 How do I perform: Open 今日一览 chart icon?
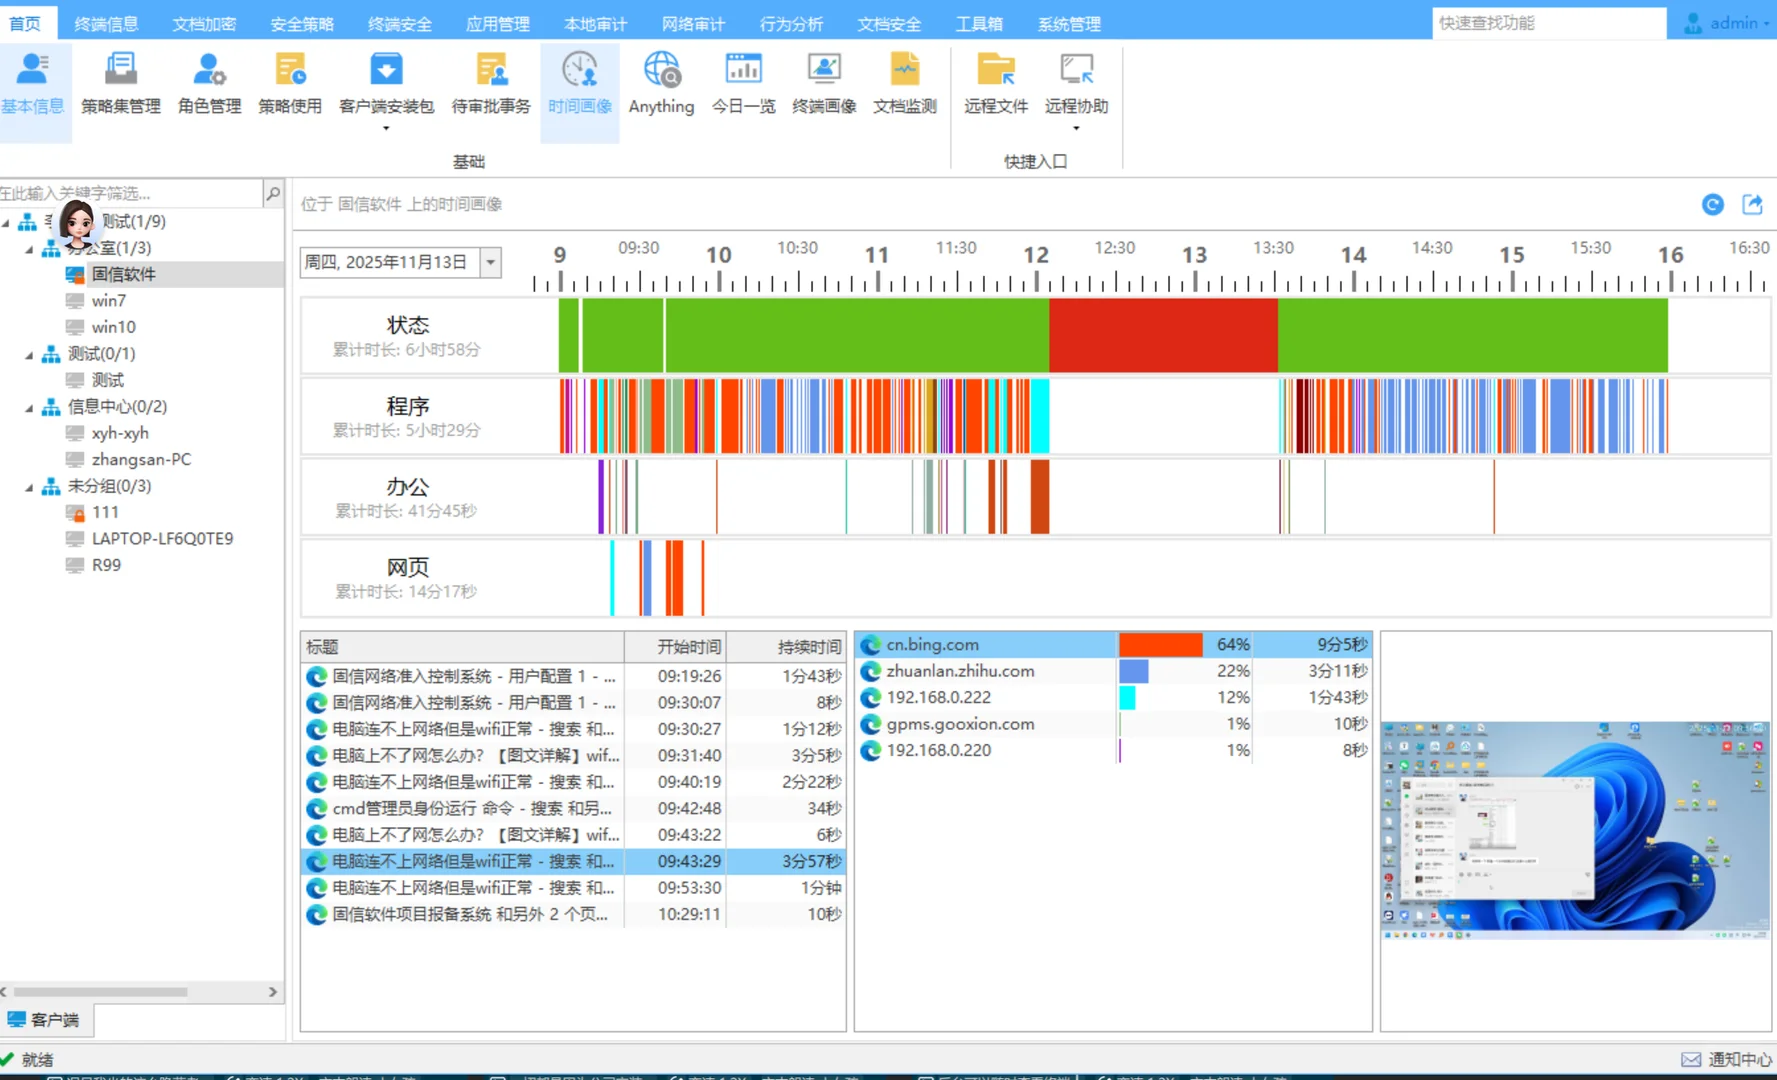tap(743, 70)
